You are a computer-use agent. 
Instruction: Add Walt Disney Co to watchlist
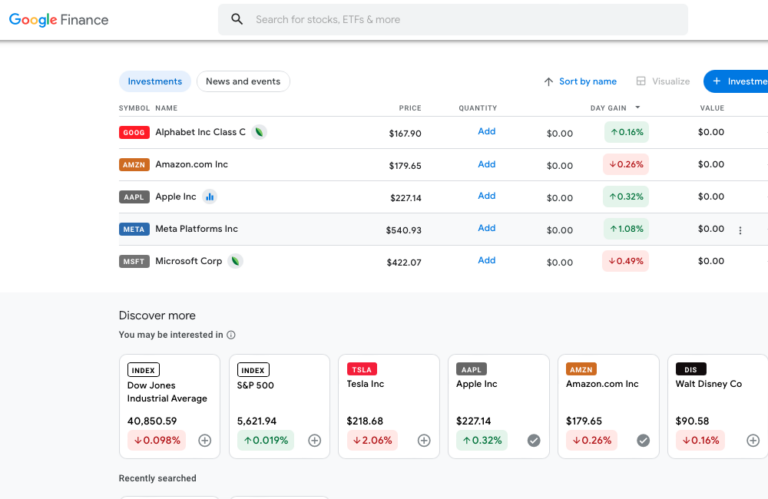753,440
